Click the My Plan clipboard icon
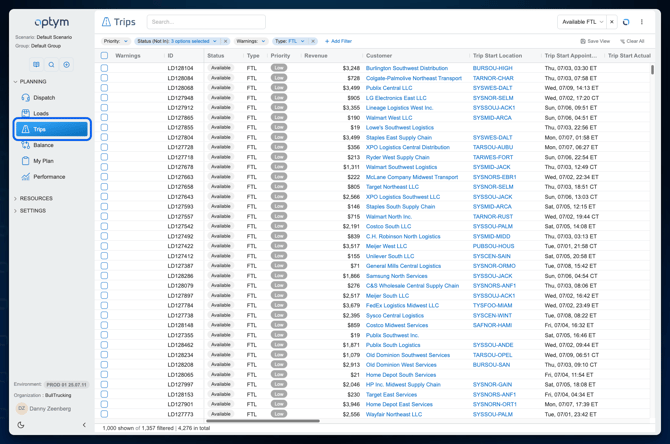 [x=26, y=161]
